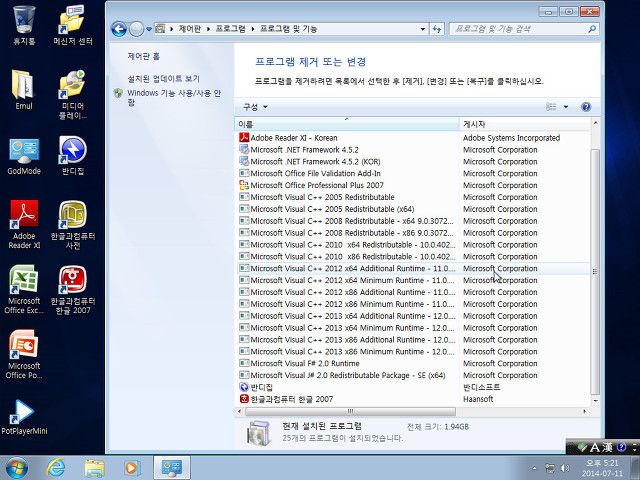Select Microsoft Office File Validation Add-In
The image size is (640, 480).
point(412,173)
